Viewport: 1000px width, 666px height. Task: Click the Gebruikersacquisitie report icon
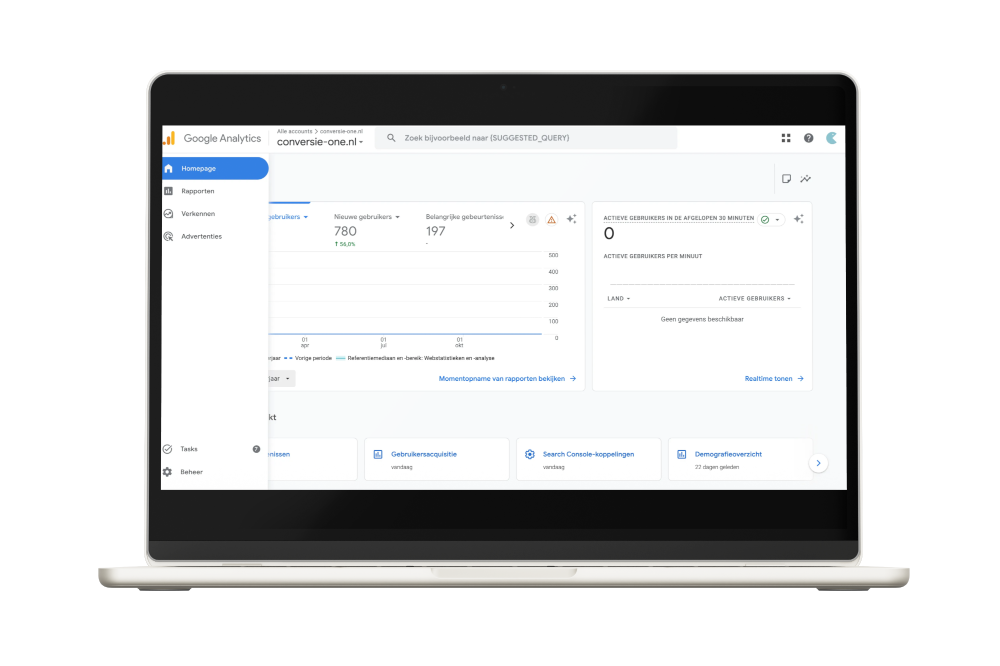(378, 454)
